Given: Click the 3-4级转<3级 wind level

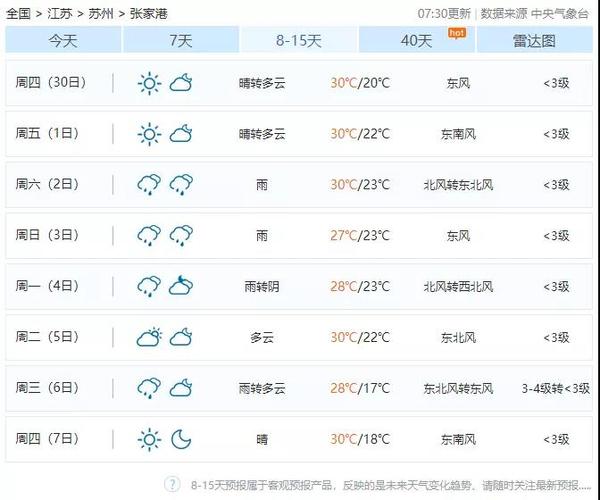Looking at the screenshot, I should [556, 389].
